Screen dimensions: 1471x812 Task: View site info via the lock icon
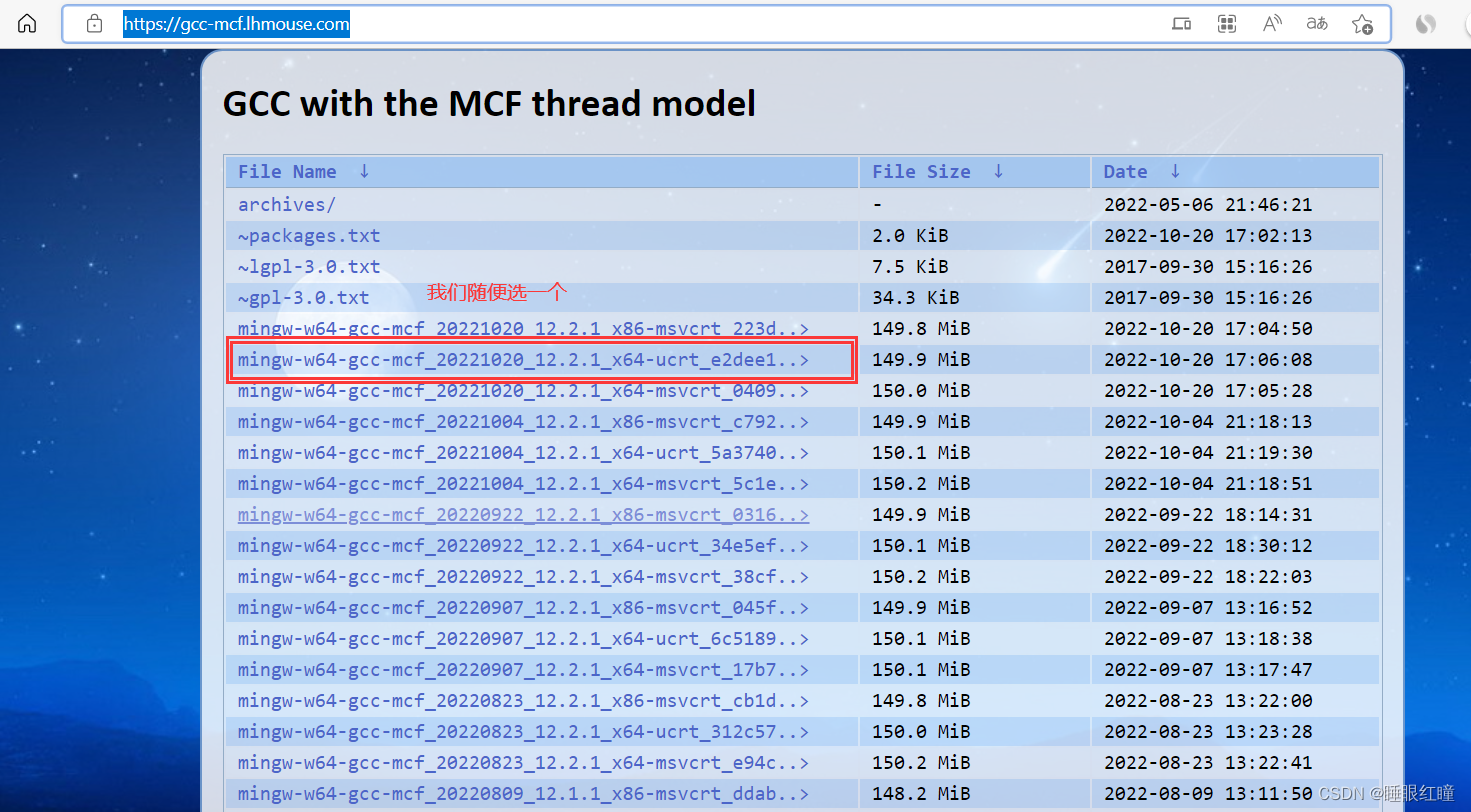click(x=94, y=24)
